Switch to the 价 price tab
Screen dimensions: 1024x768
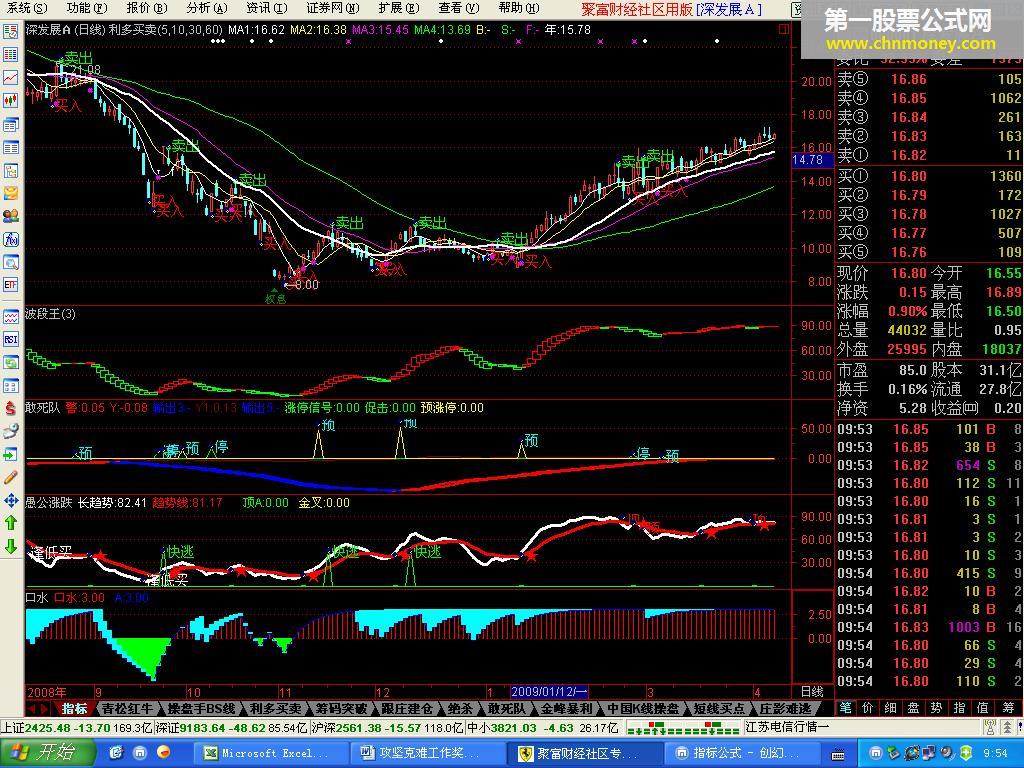pos(867,708)
